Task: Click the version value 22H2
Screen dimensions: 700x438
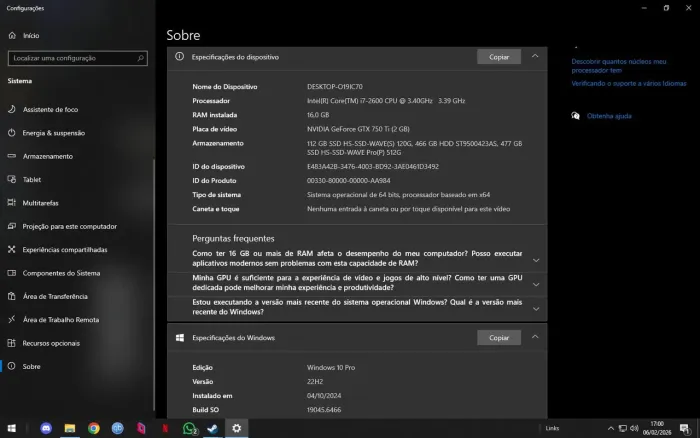Action: pyautogui.click(x=315, y=382)
